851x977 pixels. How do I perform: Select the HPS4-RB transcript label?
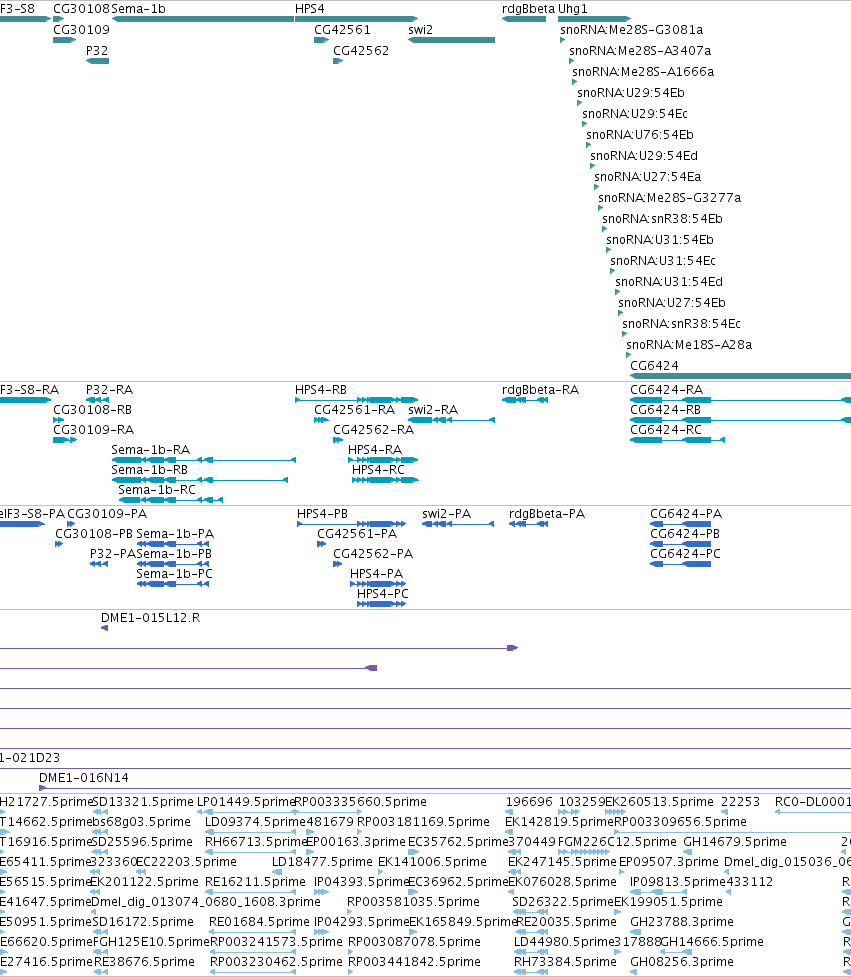(x=321, y=390)
